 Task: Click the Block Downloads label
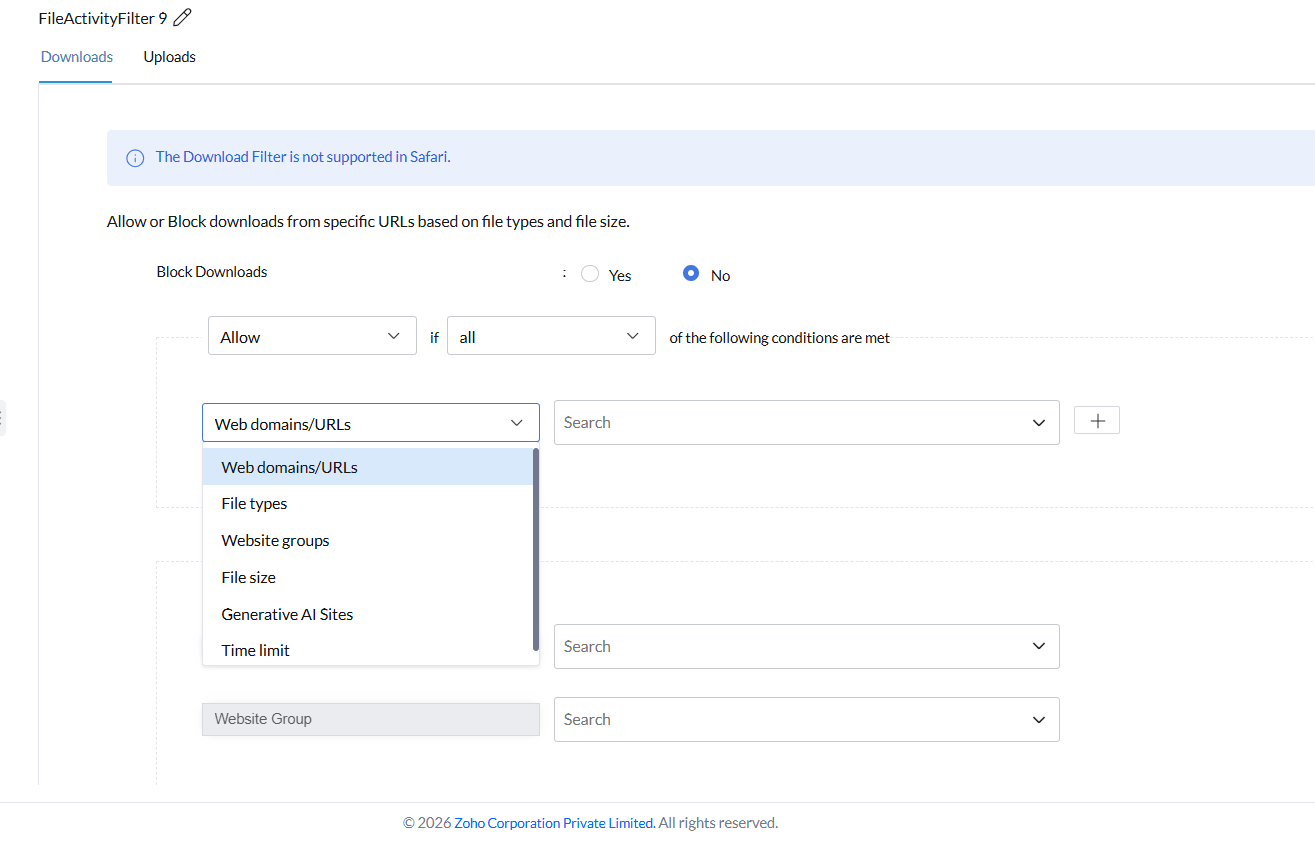click(x=212, y=272)
